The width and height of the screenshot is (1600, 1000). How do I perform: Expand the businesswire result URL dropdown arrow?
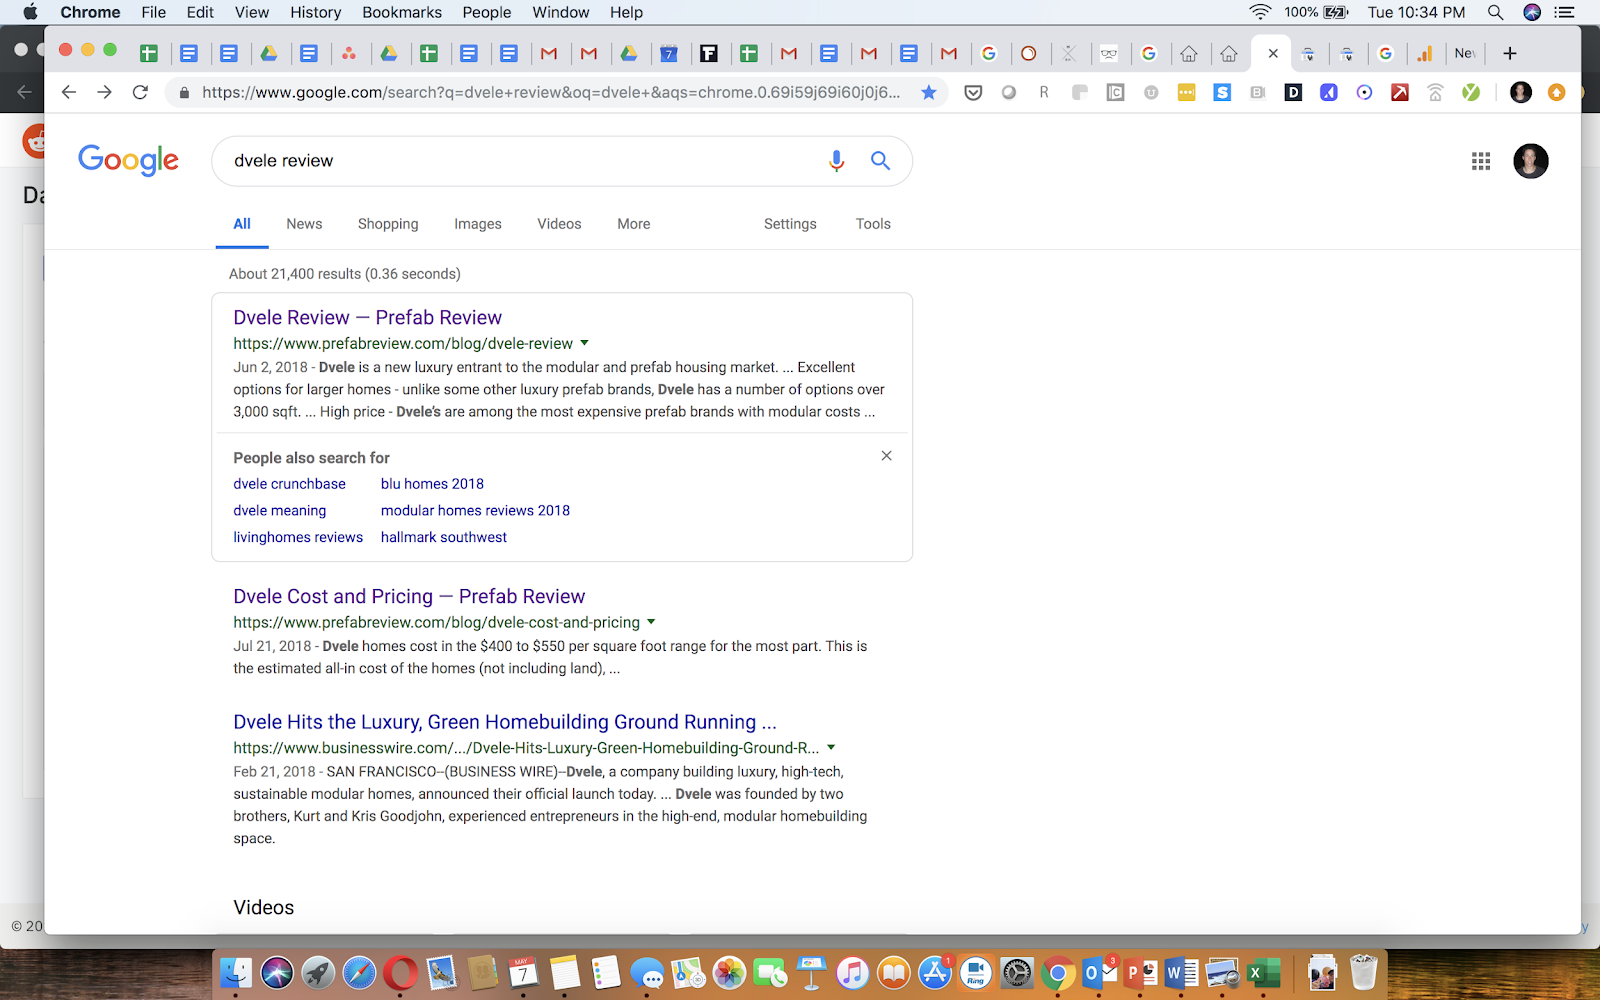coord(831,747)
